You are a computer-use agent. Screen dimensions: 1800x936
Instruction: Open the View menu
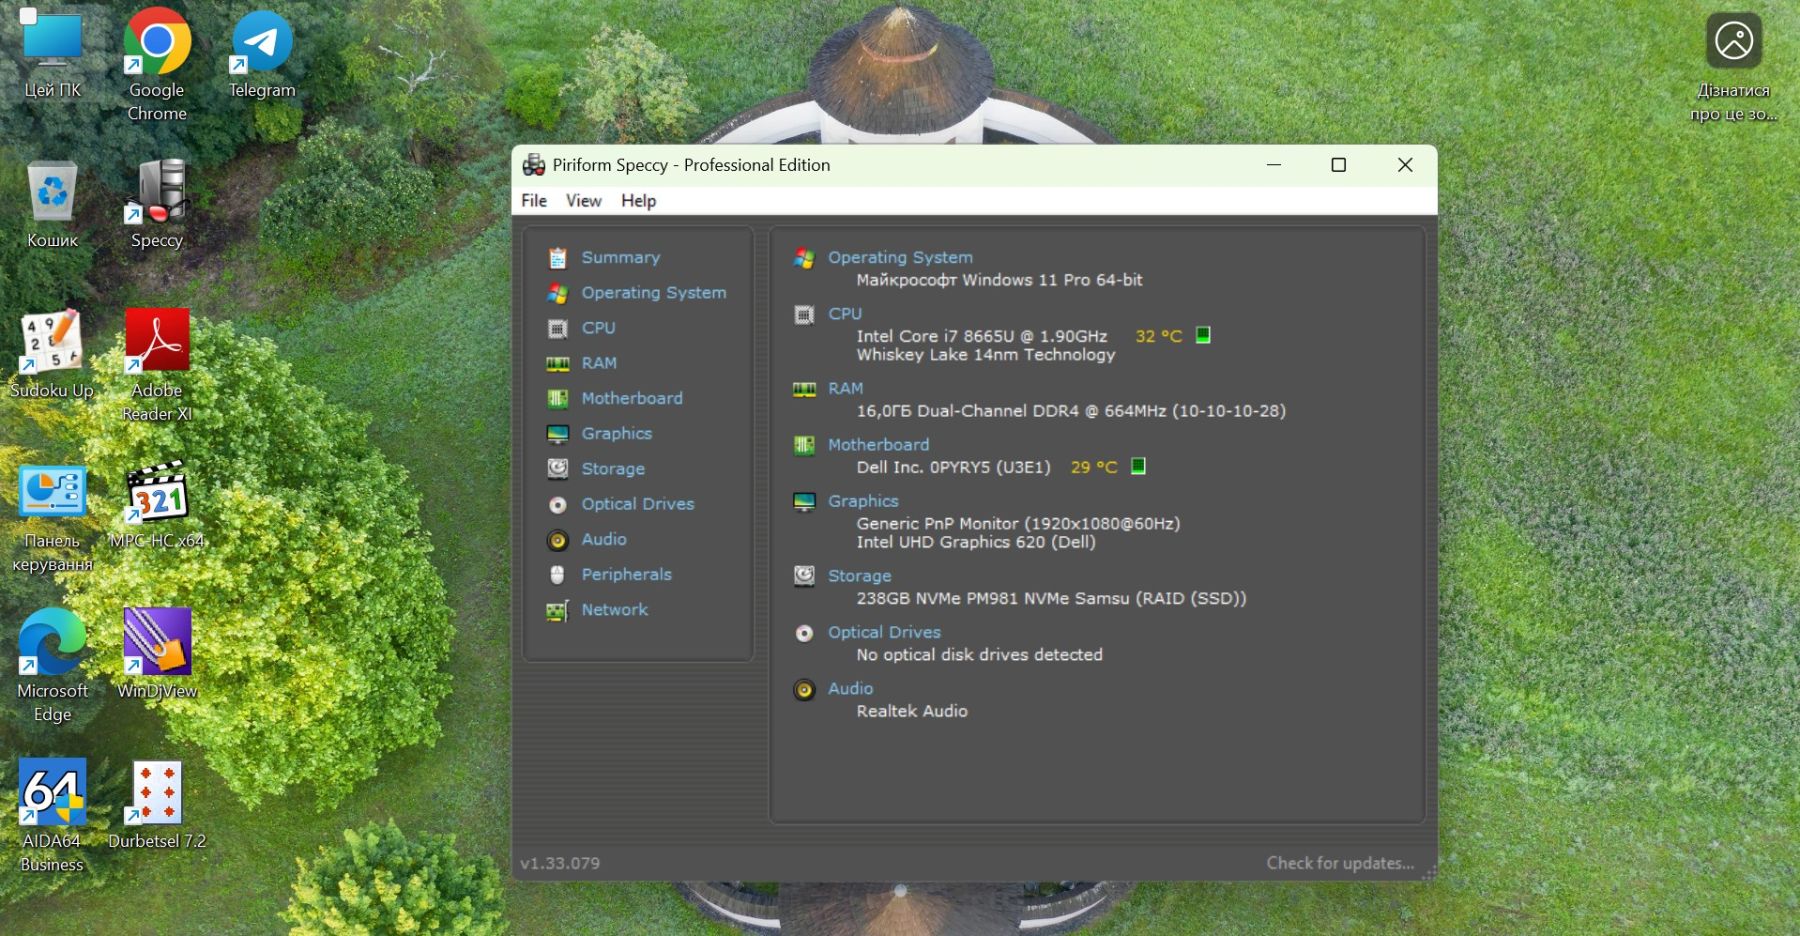tap(584, 201)
